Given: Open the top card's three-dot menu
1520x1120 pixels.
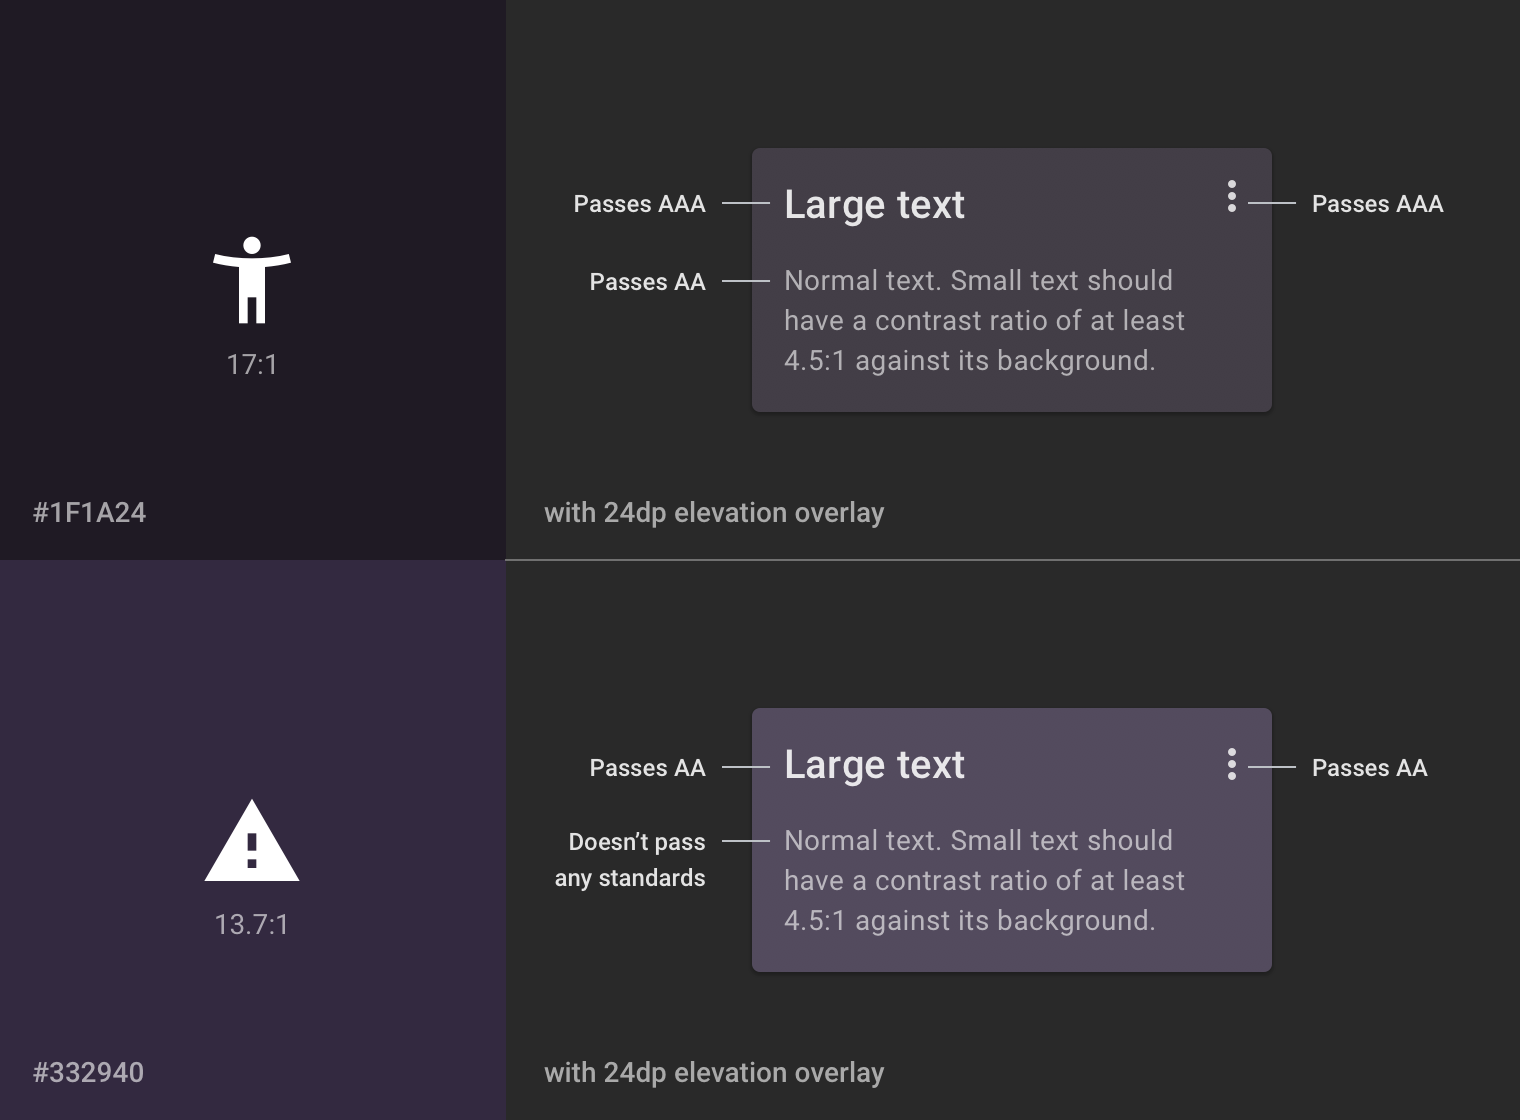Looking at the screenshot, I should (1231, 196).
